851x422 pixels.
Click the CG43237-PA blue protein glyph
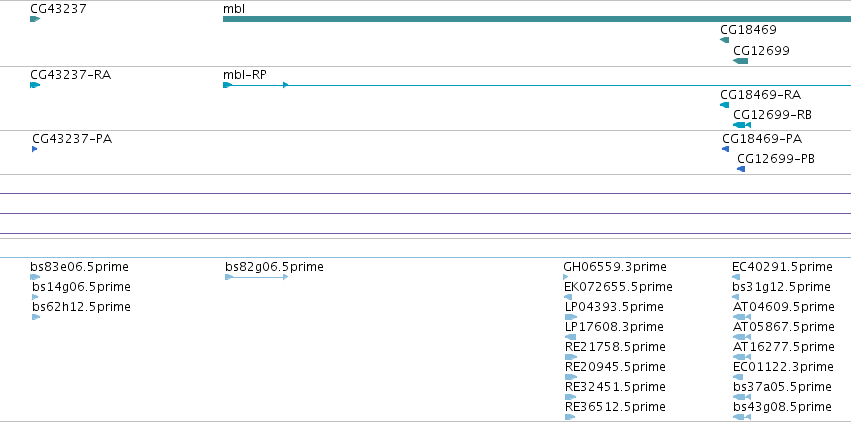(35, 149)
